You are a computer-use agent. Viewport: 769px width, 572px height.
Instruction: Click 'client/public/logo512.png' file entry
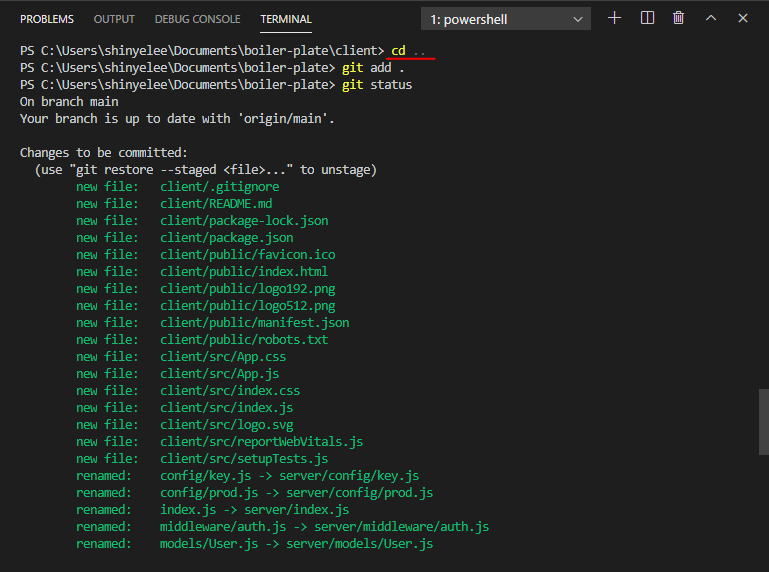point(248,306)
